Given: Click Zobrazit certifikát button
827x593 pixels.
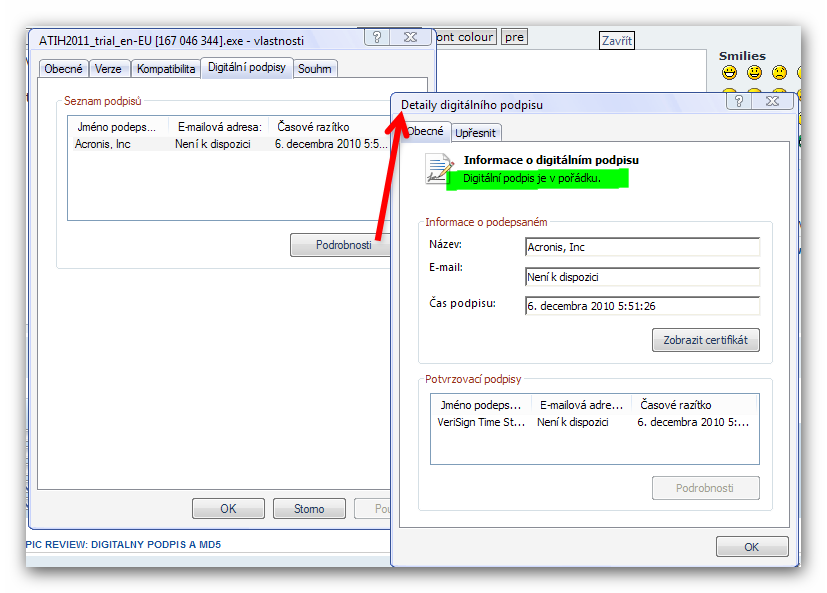Looking at the screenshot, I should click(x=706, y=340).
